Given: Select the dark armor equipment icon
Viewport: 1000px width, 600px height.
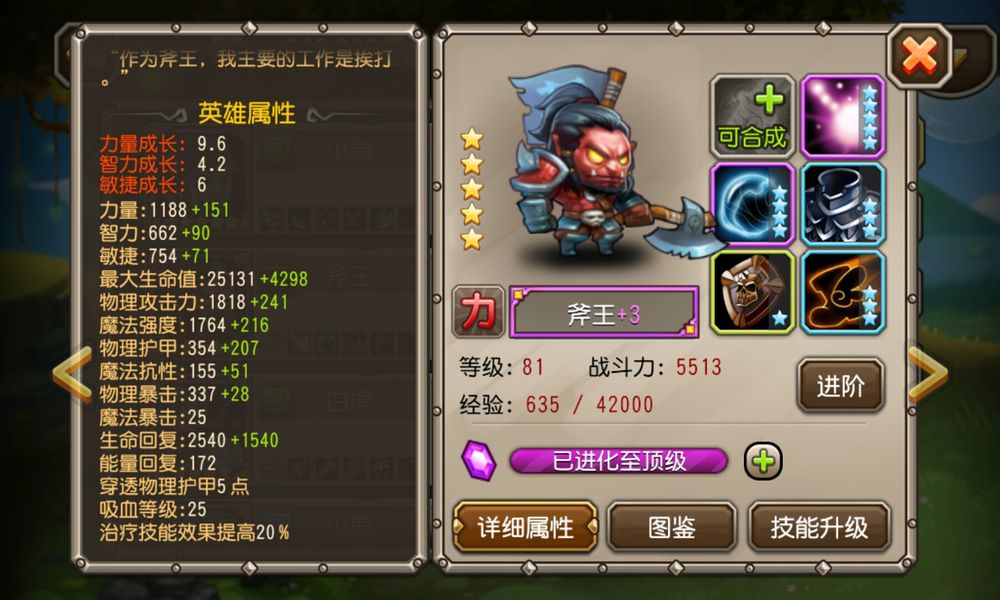Looking at the screenshot, I should (843, 205).
